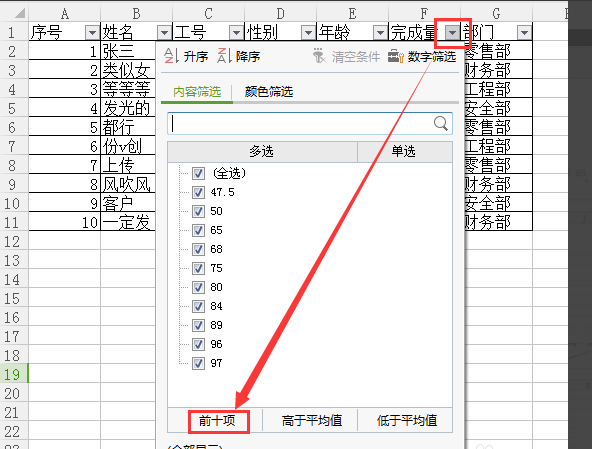This screenshot has height=449, width=592.
Task: Sort descending with 降序 button
Action: 238,56
